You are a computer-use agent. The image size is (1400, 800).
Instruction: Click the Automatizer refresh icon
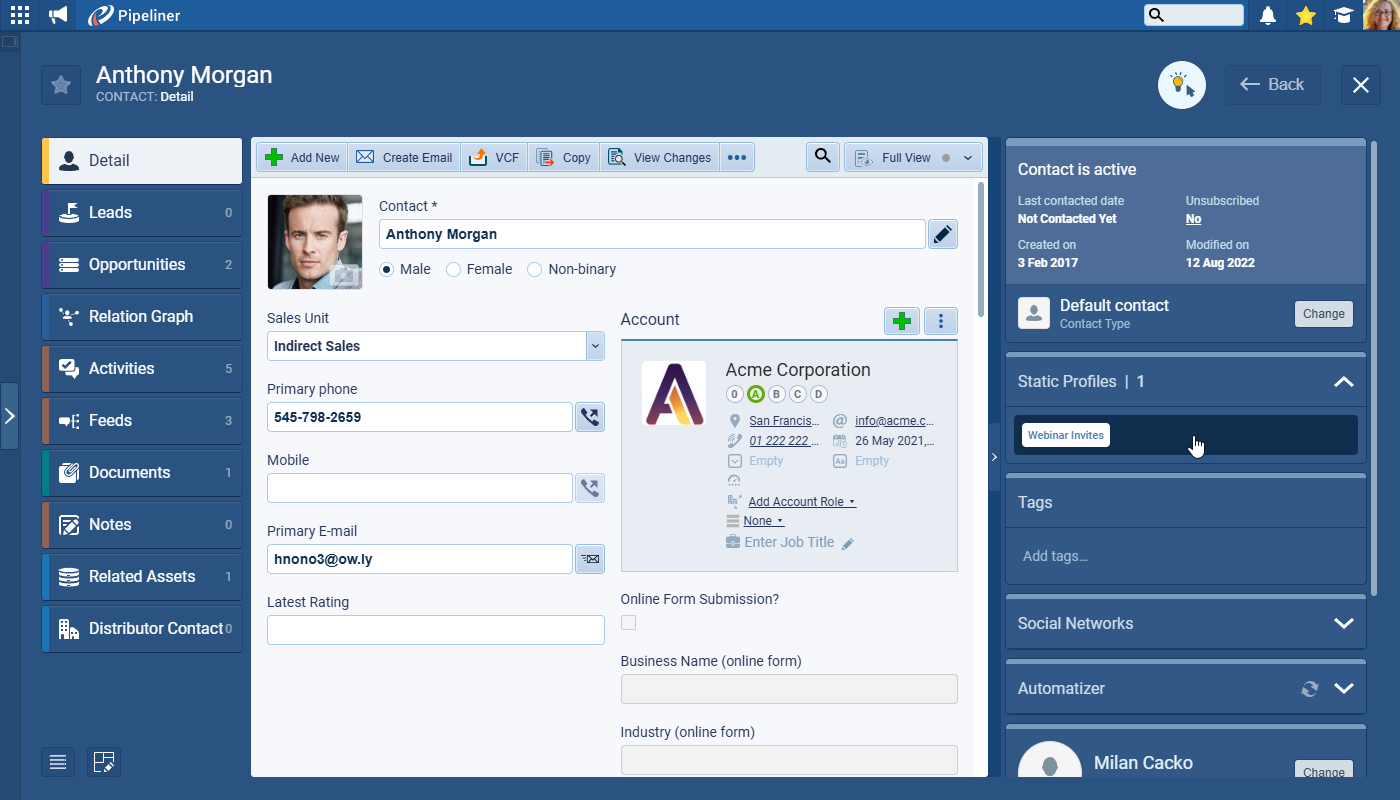click(x=1310, y=689)
